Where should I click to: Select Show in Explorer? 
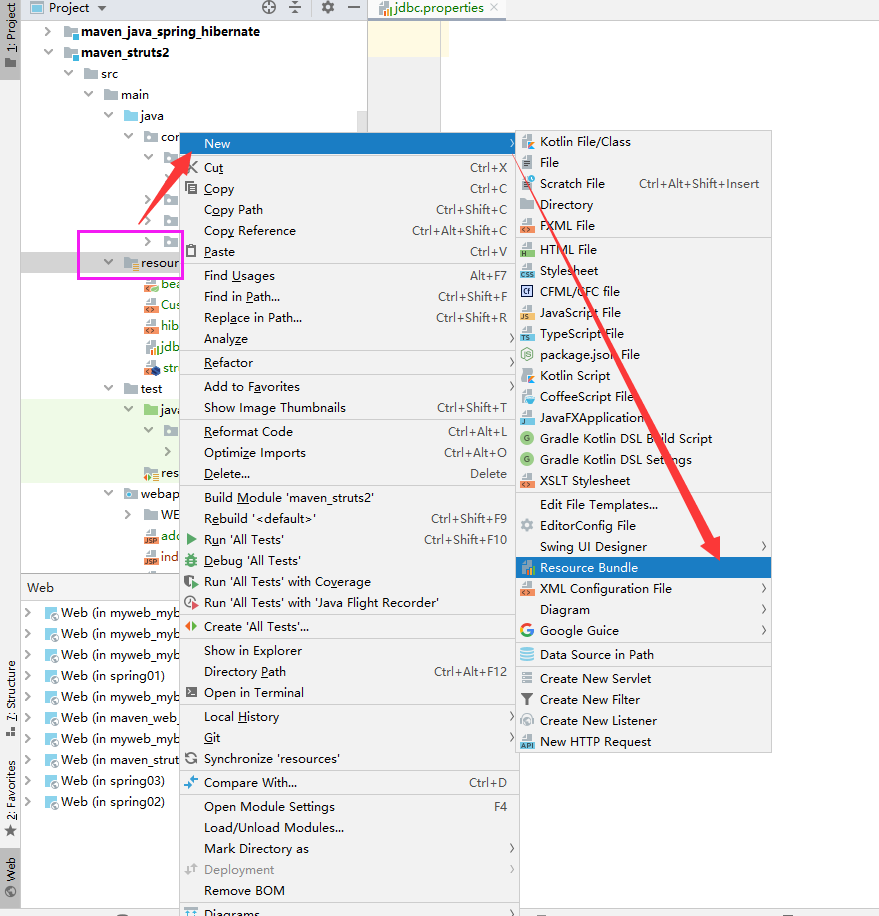pyautogui.click(x=349, y=651)
